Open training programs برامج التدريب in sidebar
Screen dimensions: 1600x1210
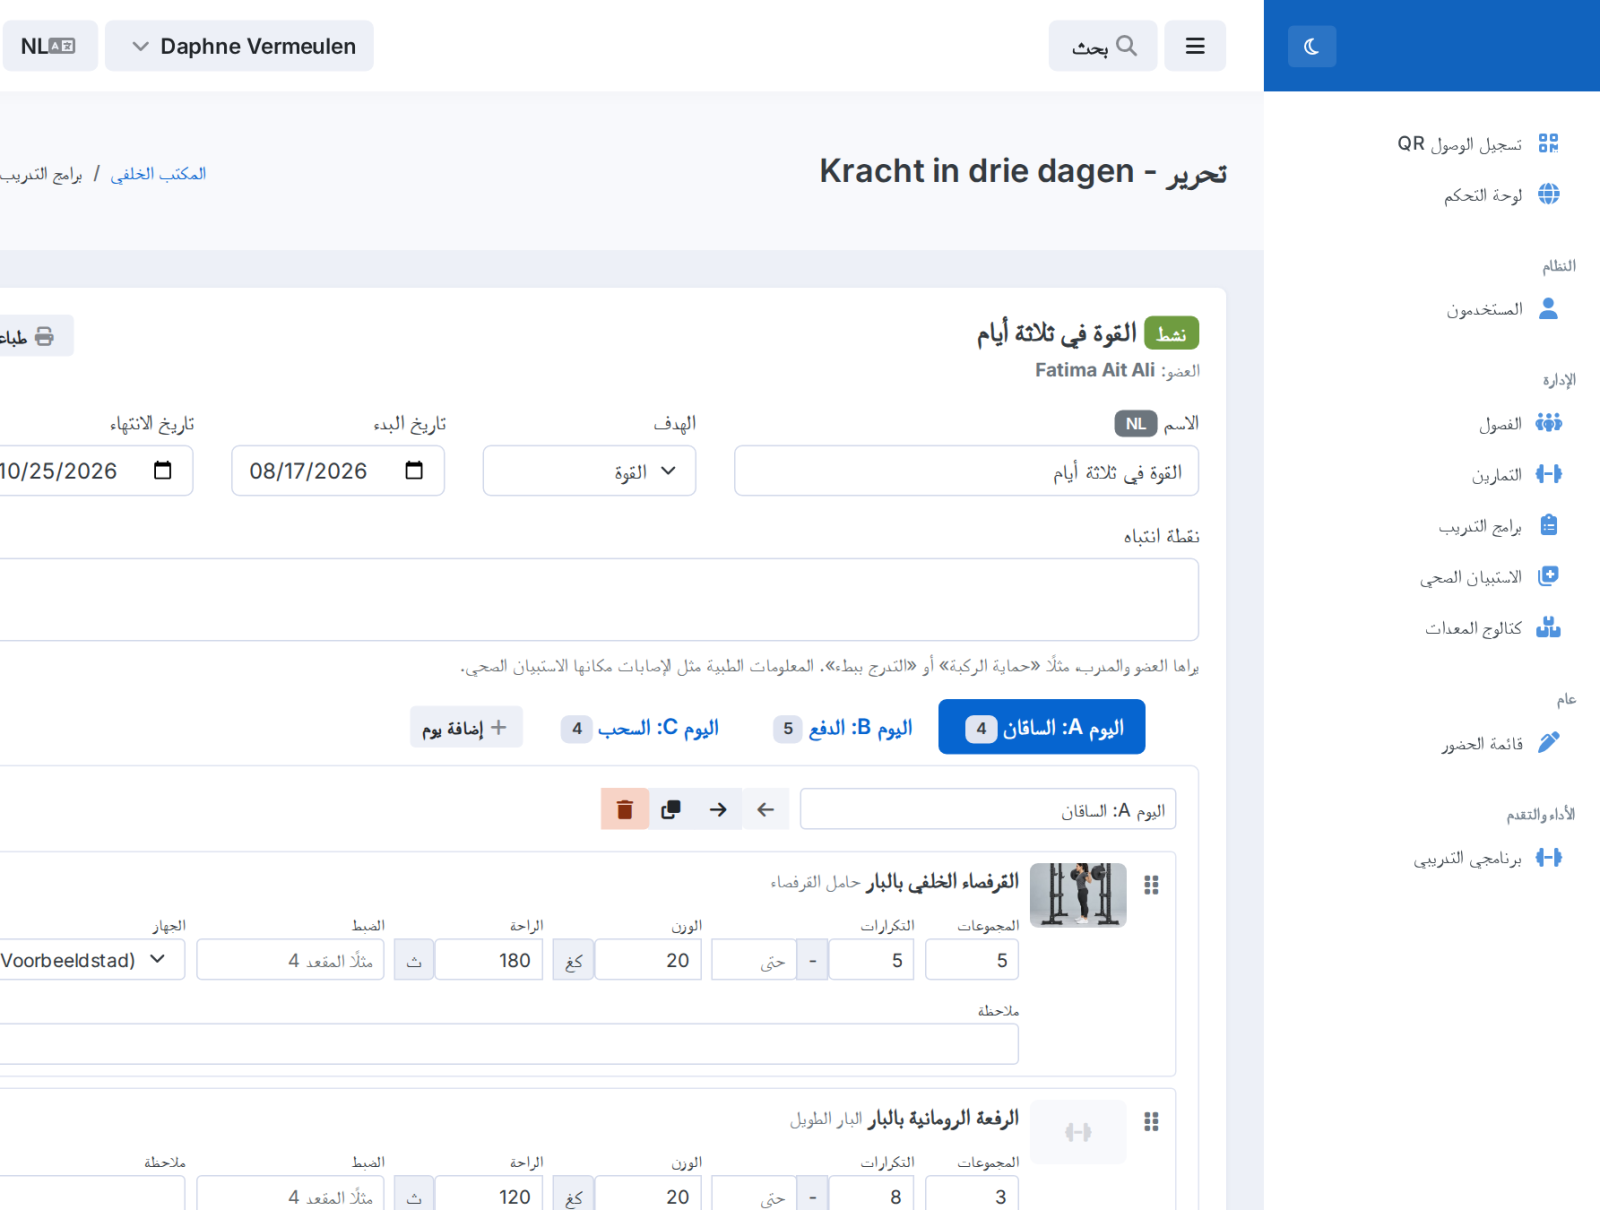[1498, 526]
